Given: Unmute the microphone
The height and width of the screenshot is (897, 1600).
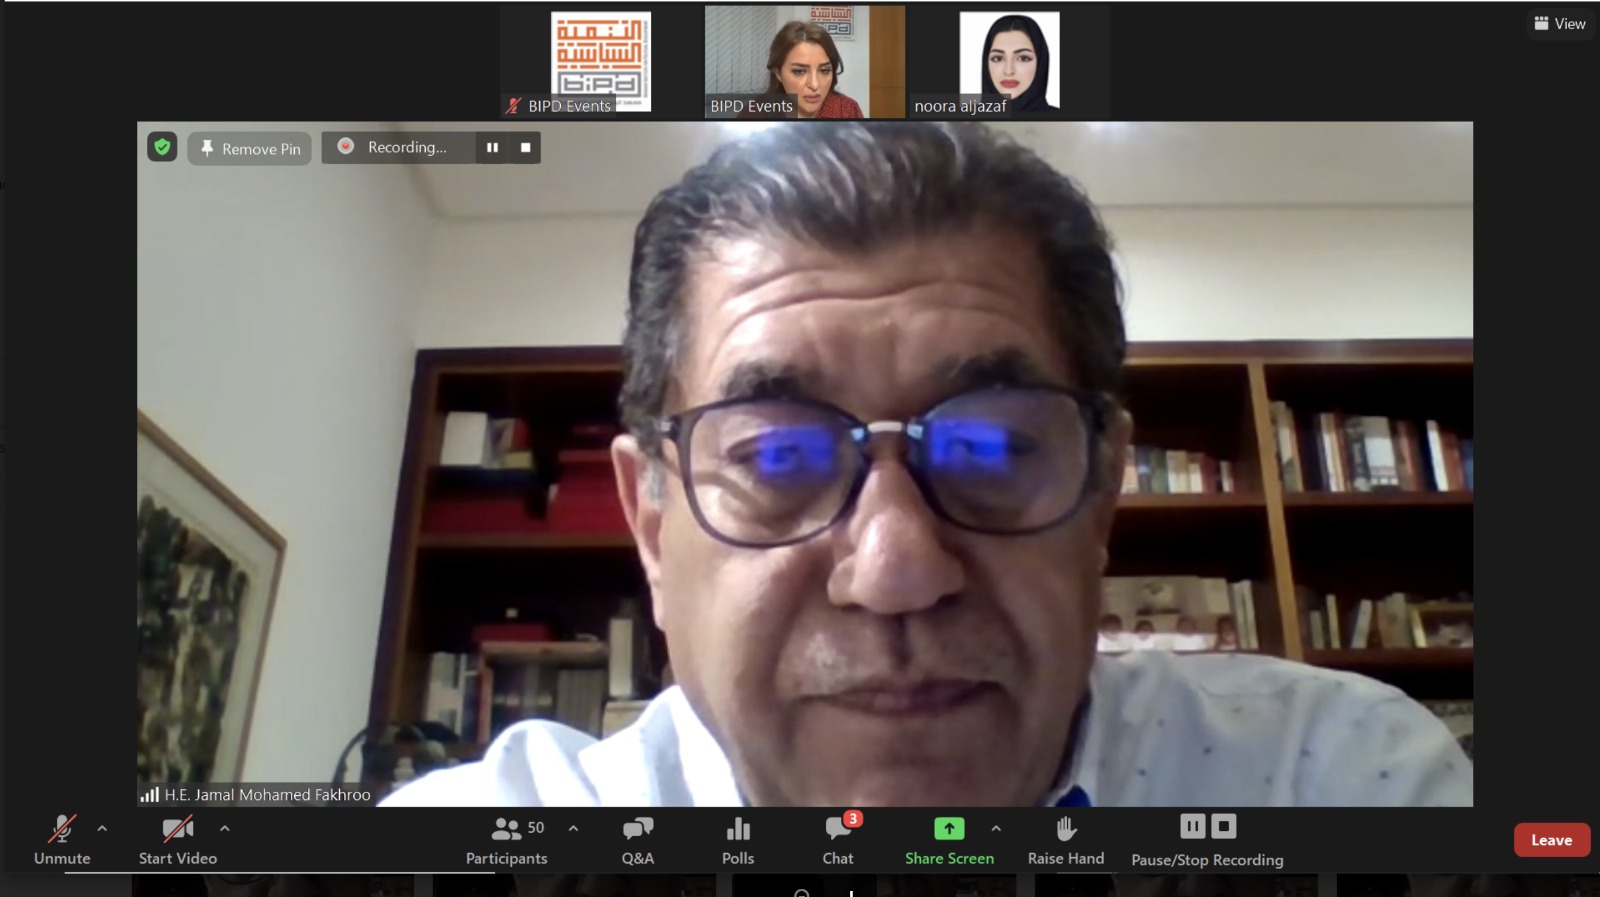Looking at the screenshot, I should (62, 839).
